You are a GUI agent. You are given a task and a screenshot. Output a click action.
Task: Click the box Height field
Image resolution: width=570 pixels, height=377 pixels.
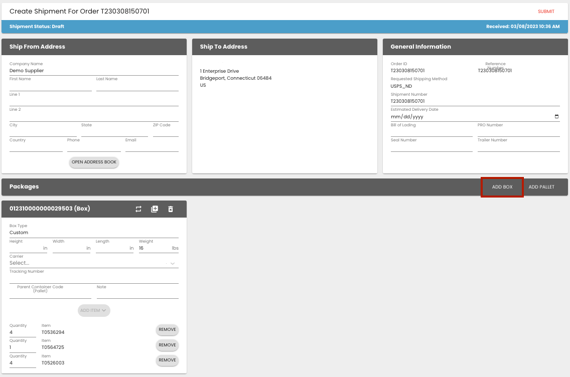pos(28,248)
